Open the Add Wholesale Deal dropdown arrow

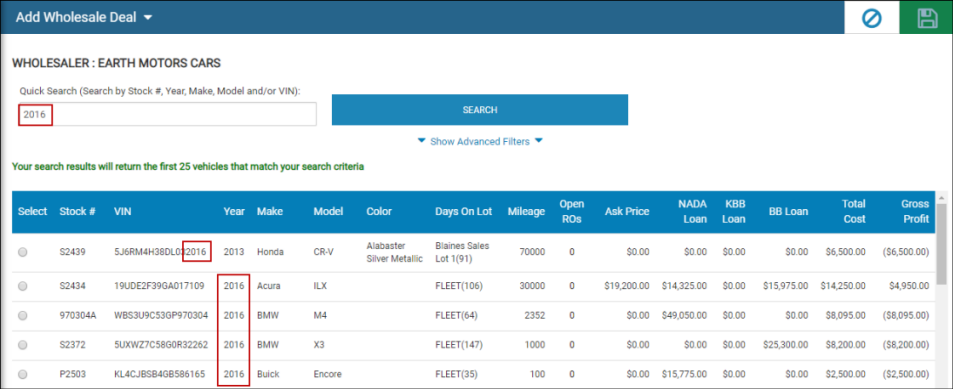click(148, 18)
